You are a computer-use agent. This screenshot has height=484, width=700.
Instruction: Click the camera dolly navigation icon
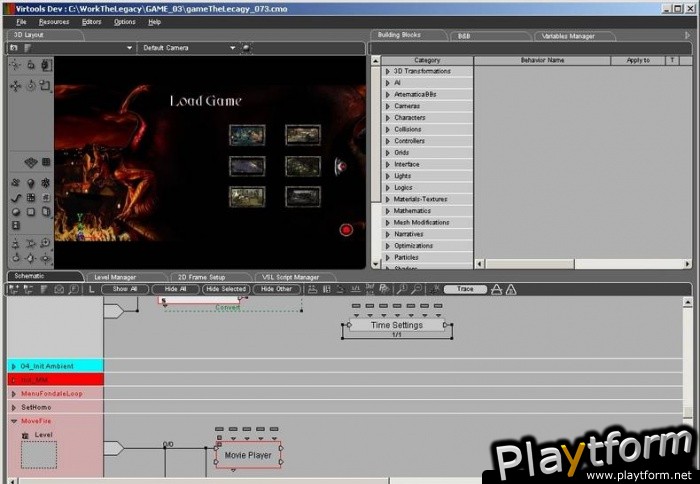[16, 244]
